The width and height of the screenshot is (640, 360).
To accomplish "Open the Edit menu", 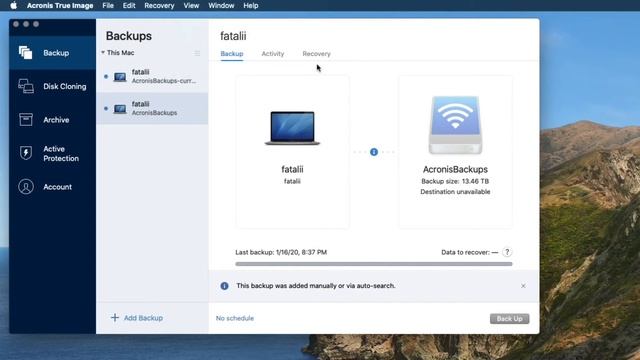I will 129,5.
